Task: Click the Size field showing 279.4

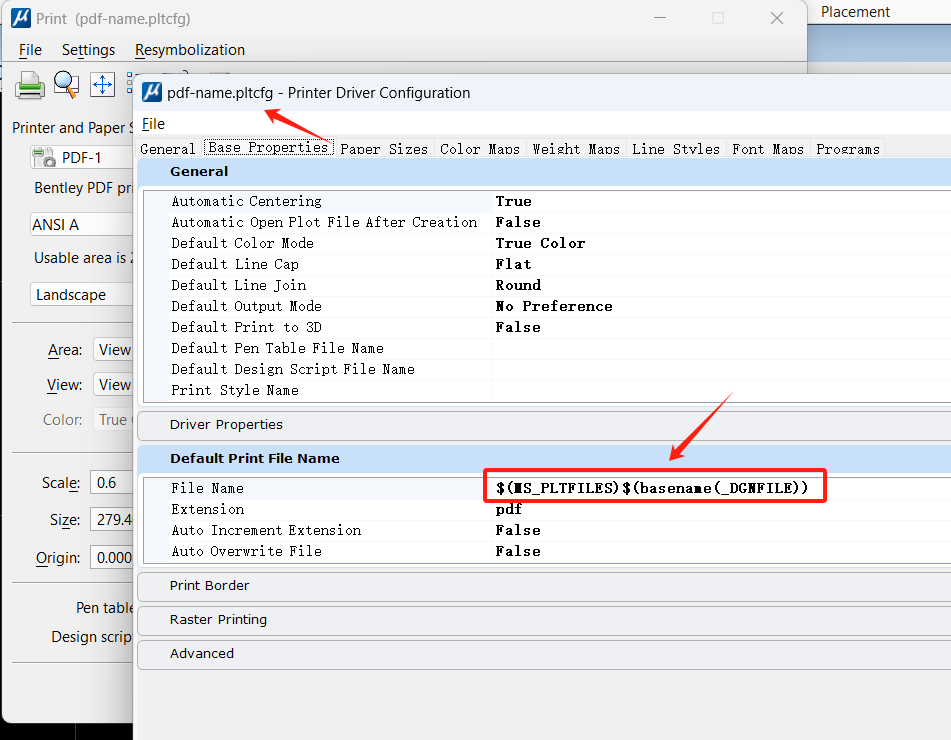Action: pos(112,520)
